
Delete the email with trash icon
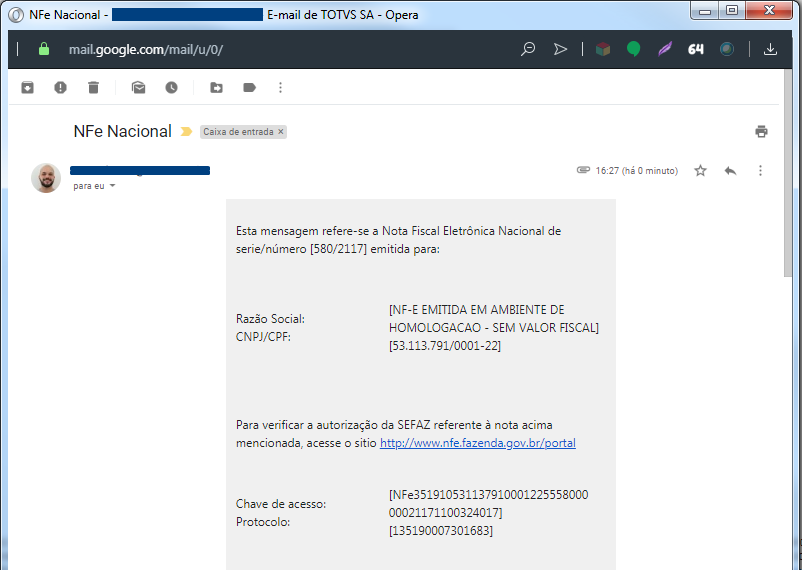click(93, 87)
